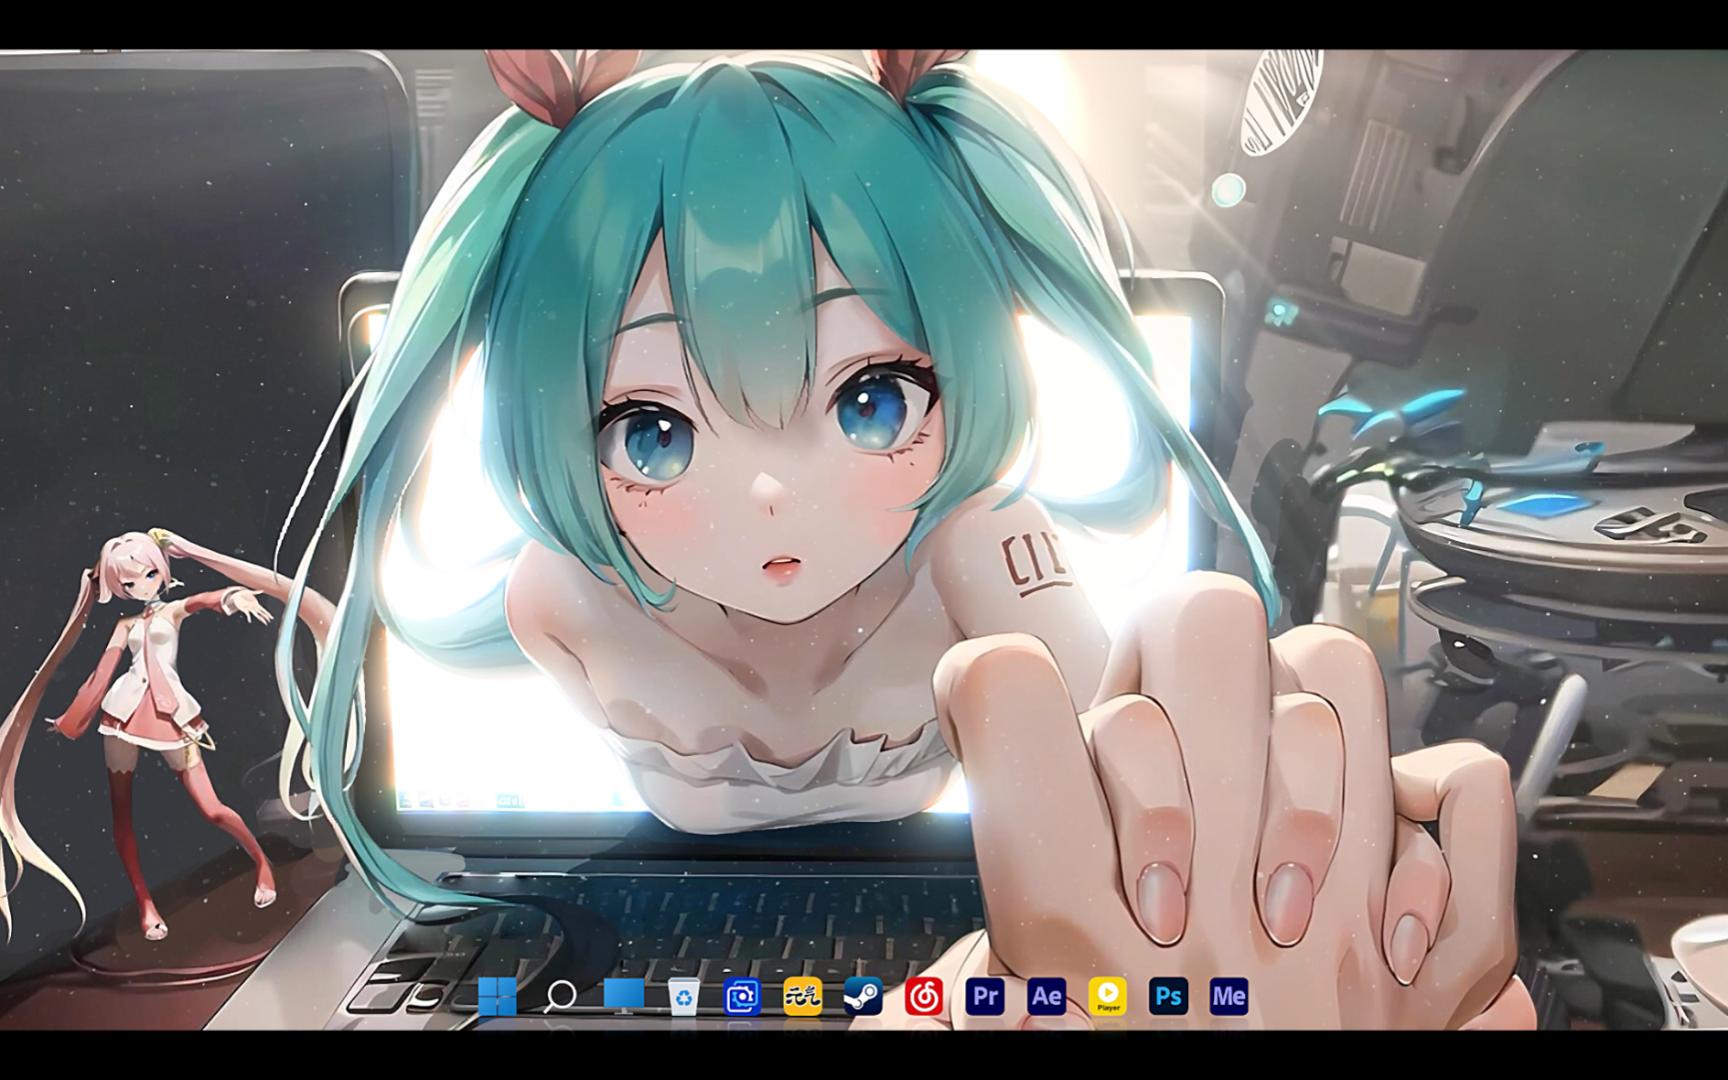Open the Recycle Bin icon
1728x1080 pixels.
684,996
